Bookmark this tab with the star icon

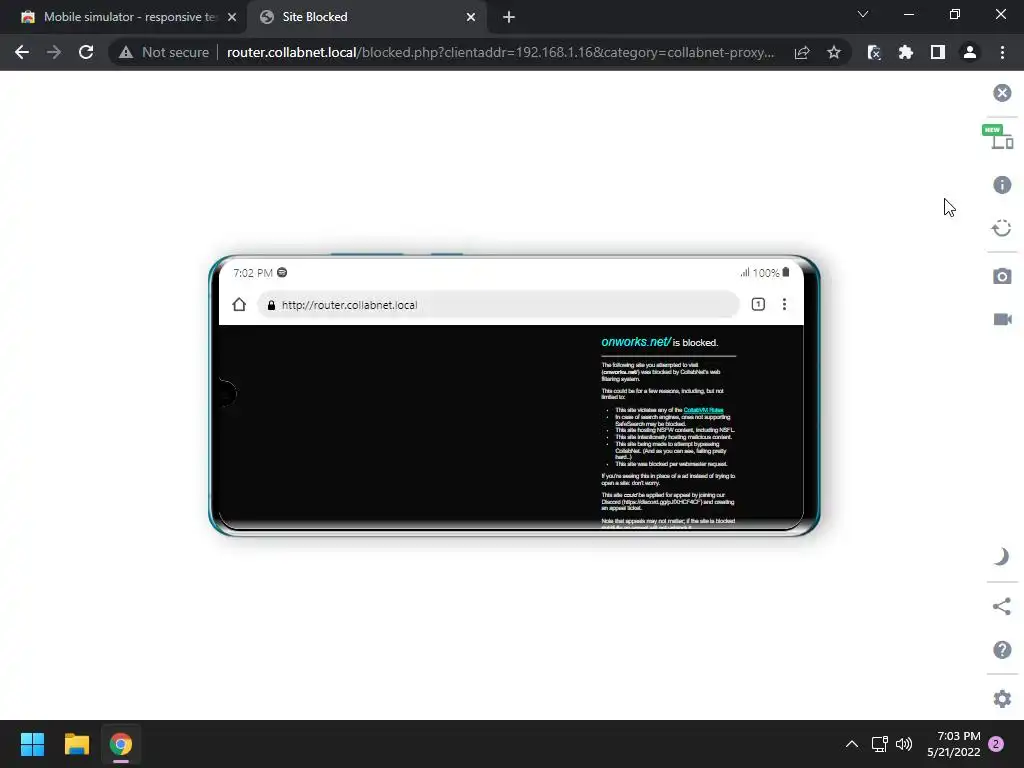pos(833,52)
